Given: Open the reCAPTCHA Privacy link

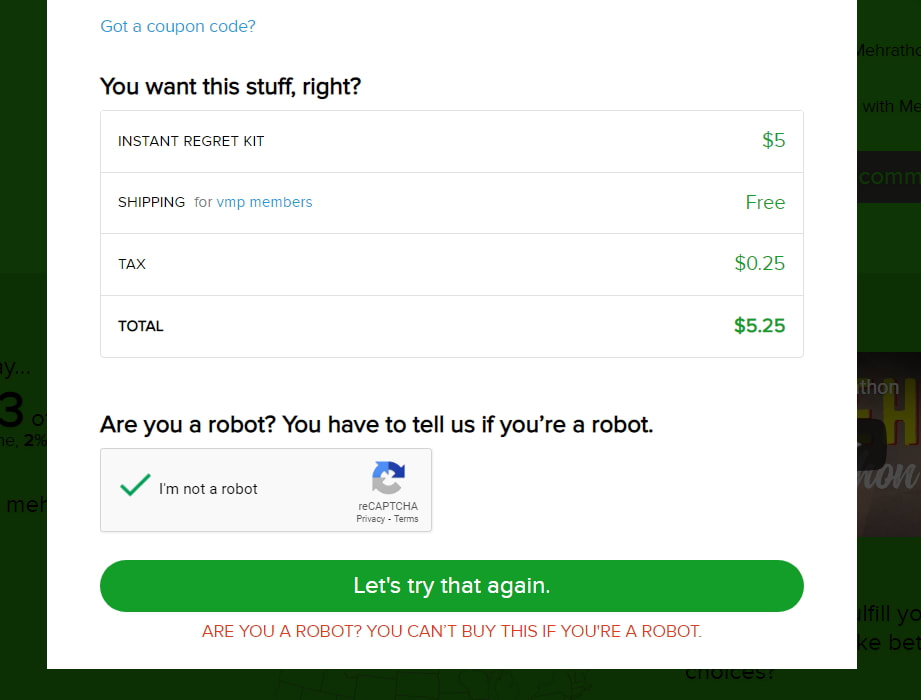Looking at the screenshot, I should pyautogui.click(x=370, y=519).
